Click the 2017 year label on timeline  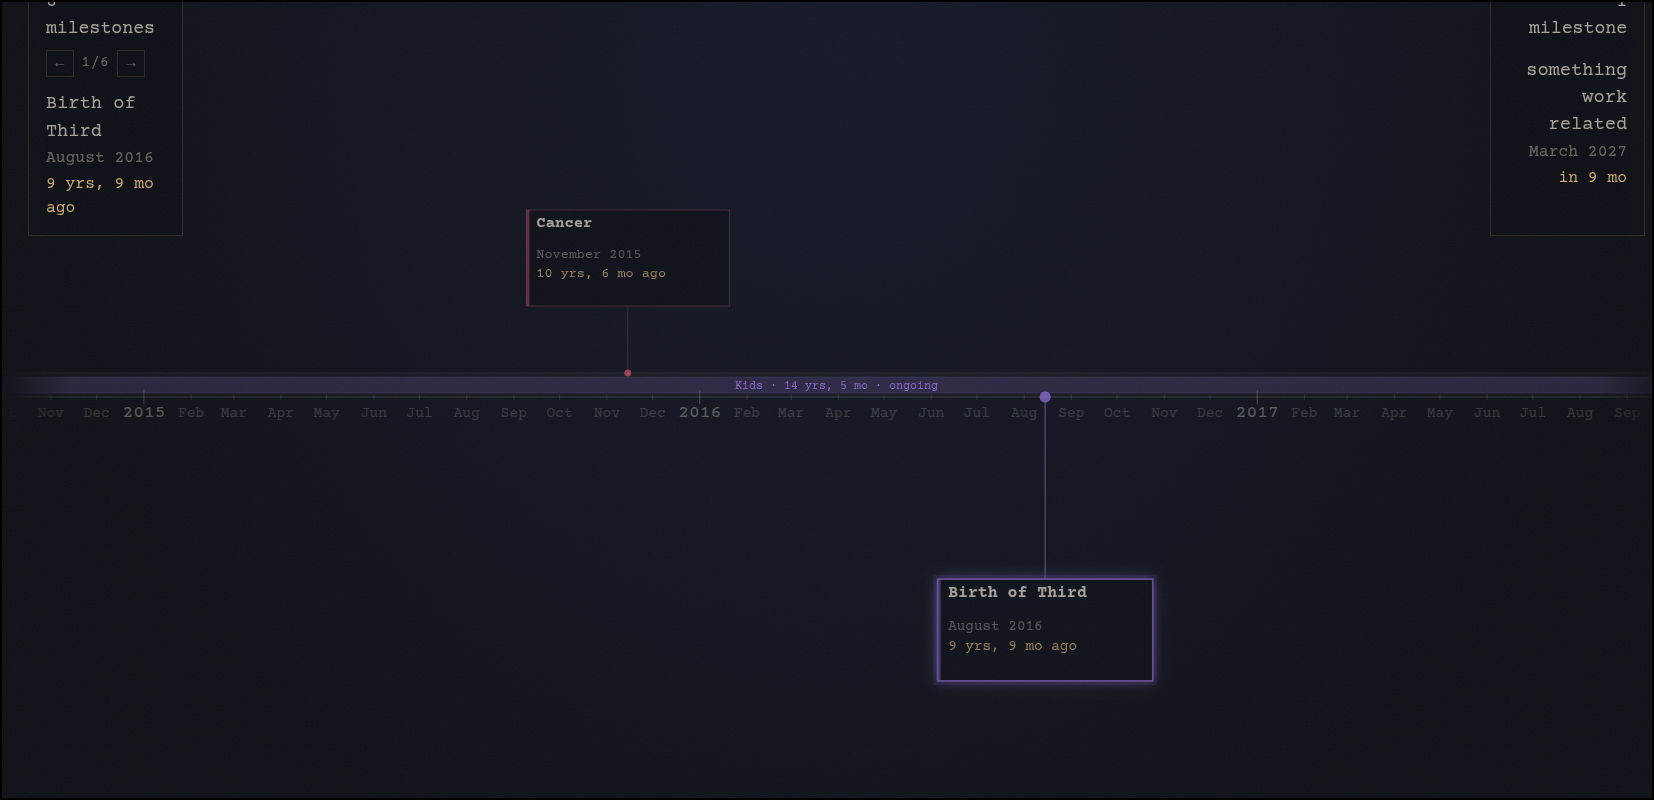click(x=1257, y=412)
